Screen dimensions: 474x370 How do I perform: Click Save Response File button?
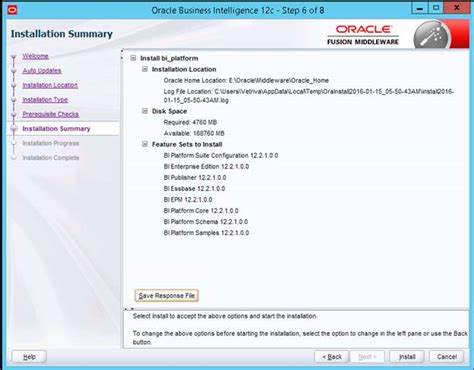click(167, 296)
